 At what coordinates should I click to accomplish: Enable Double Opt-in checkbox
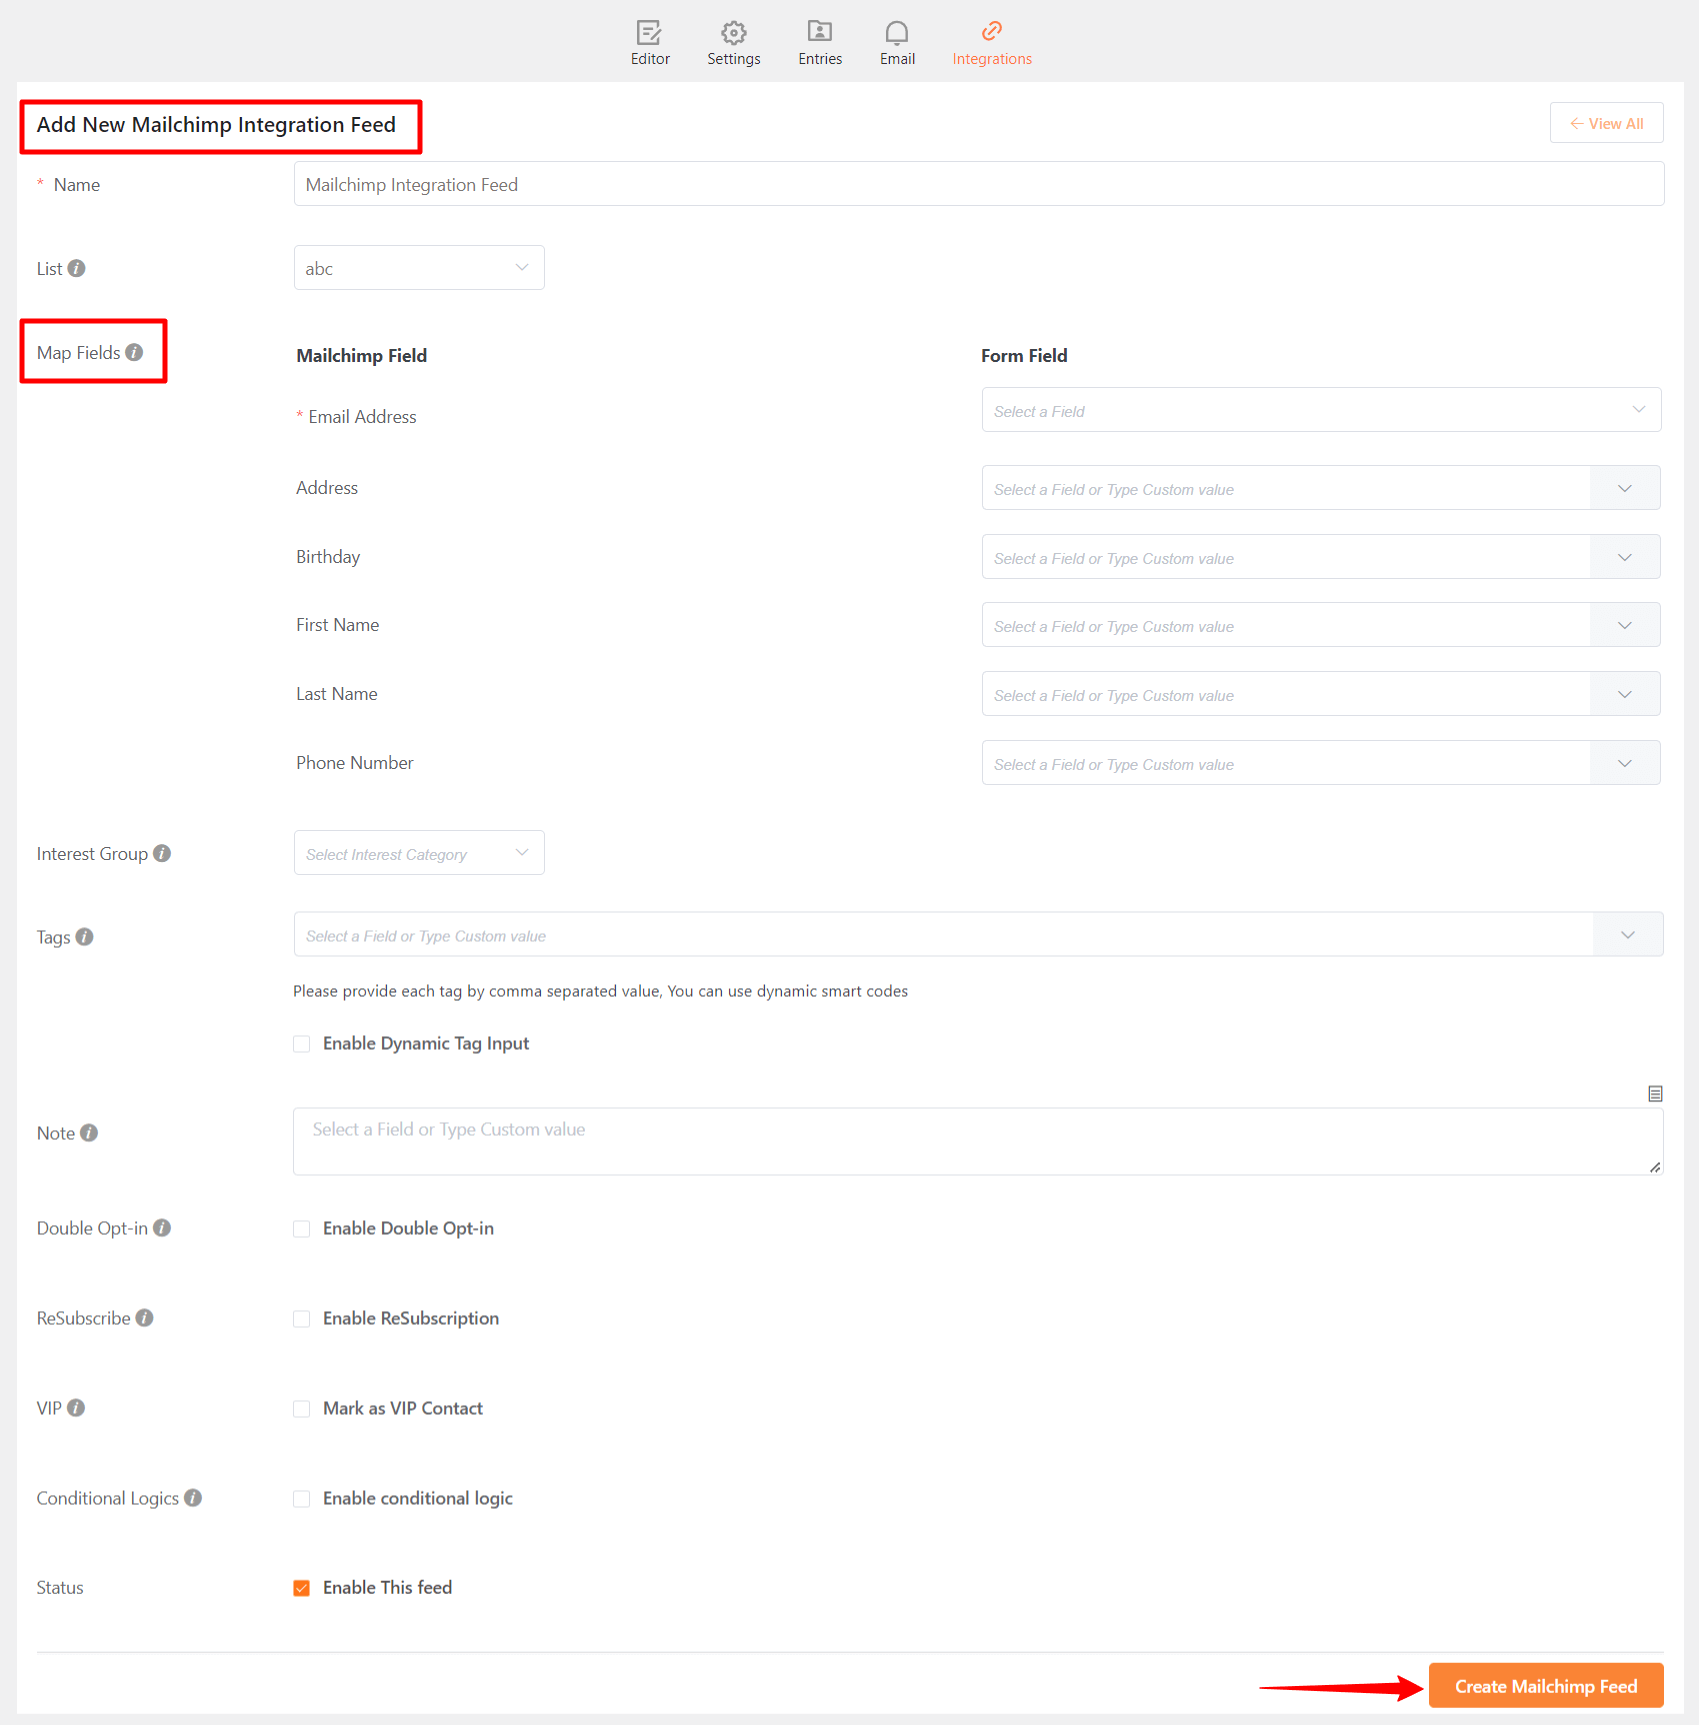pyautogui.click(x=301, y=1228)
